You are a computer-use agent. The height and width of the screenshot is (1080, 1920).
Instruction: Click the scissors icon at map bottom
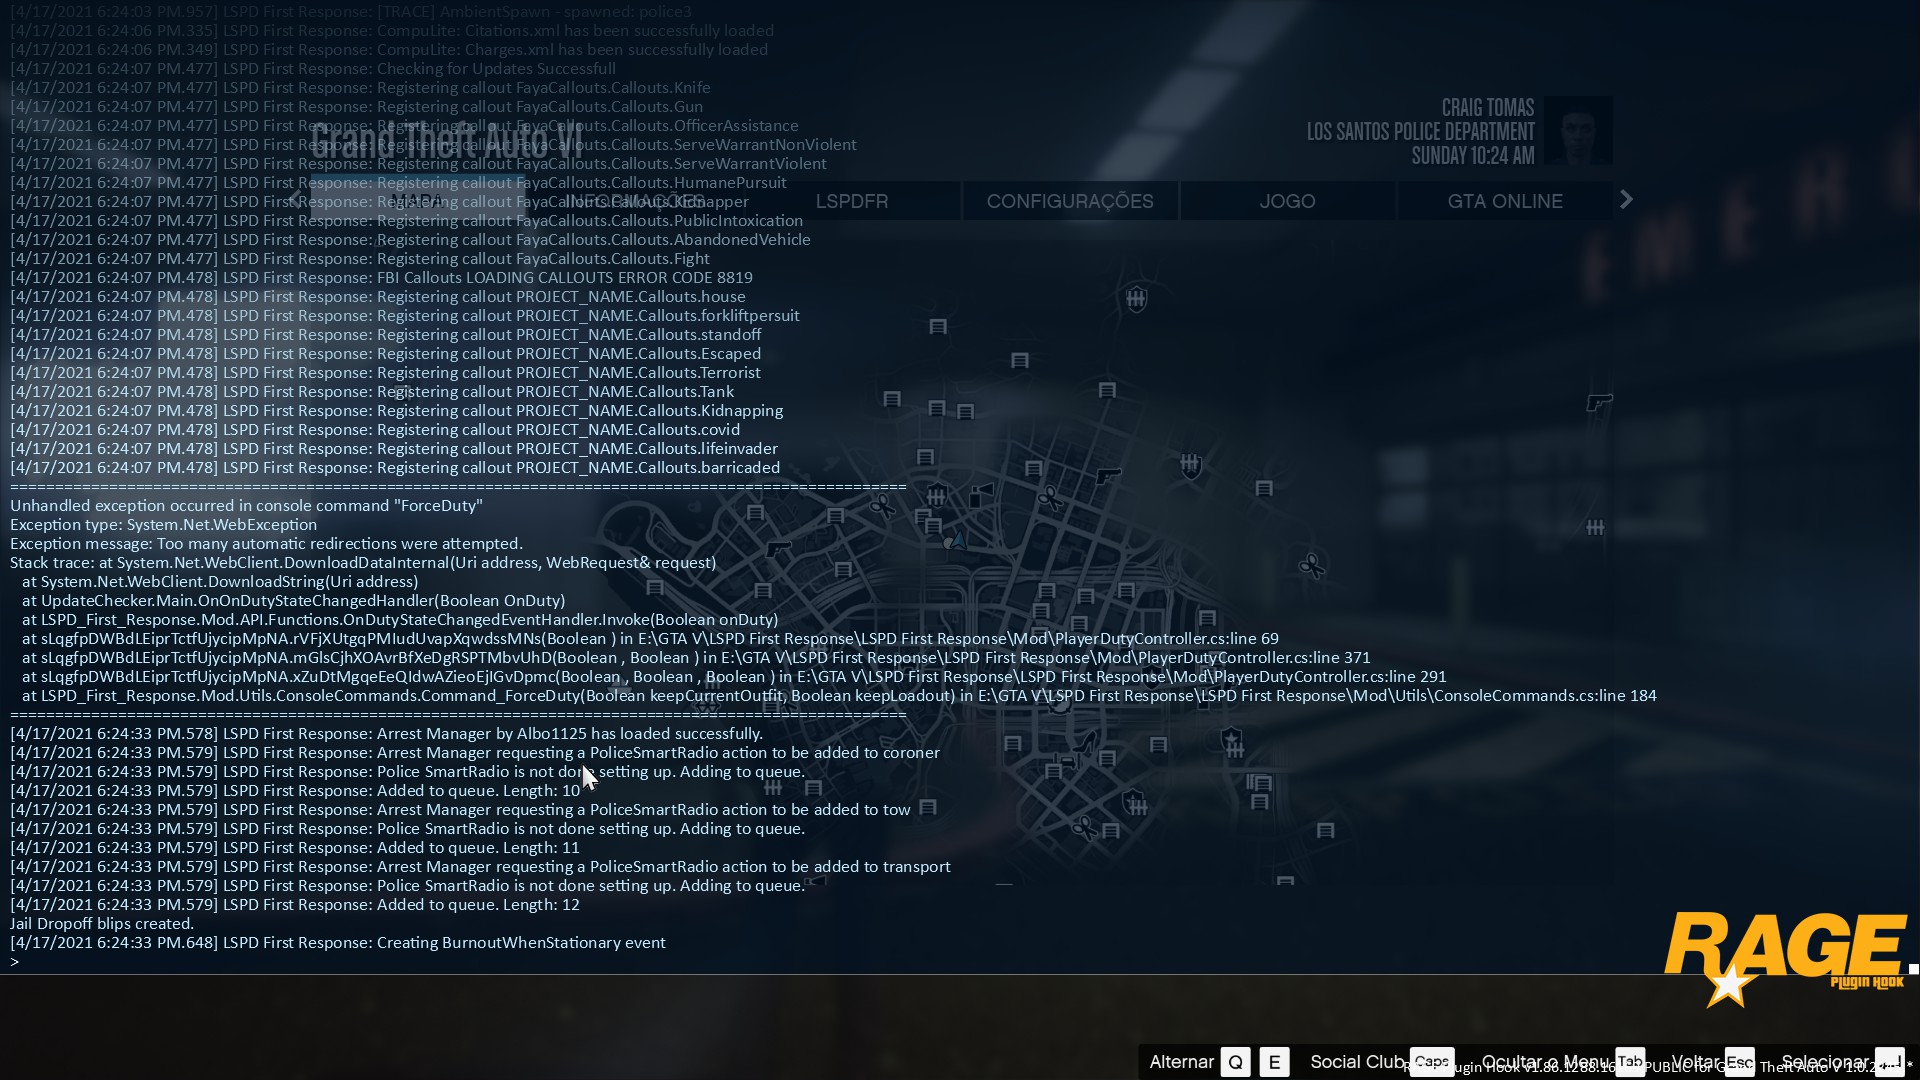pos(1084,827)
